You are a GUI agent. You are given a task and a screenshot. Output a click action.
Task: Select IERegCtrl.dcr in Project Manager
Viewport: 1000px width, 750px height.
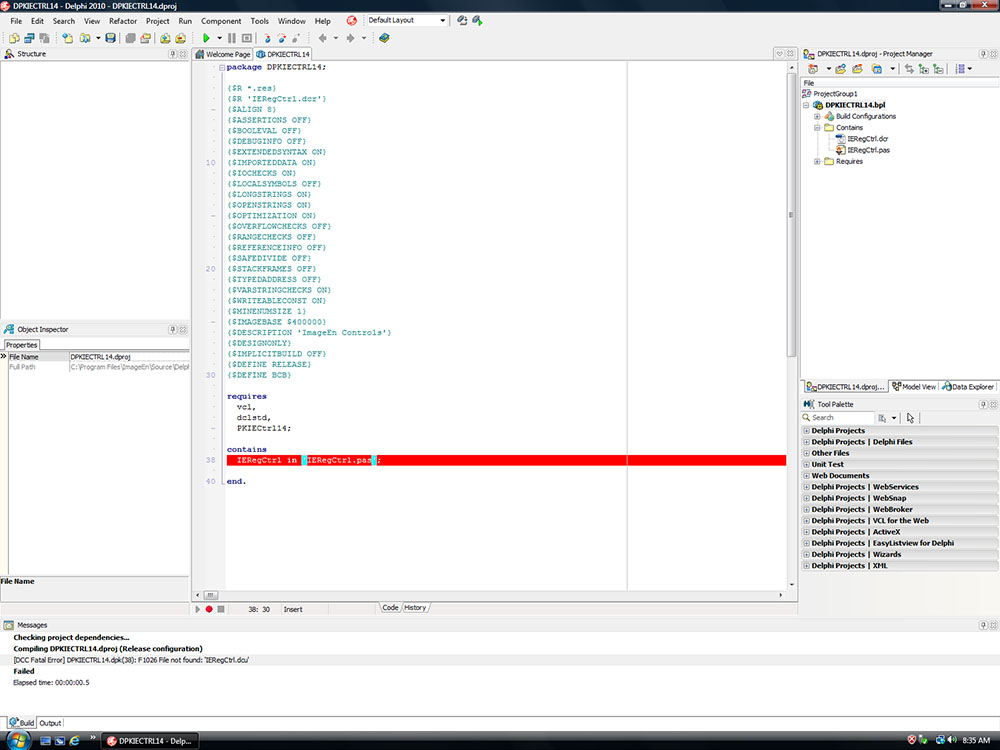click(867, 139)
